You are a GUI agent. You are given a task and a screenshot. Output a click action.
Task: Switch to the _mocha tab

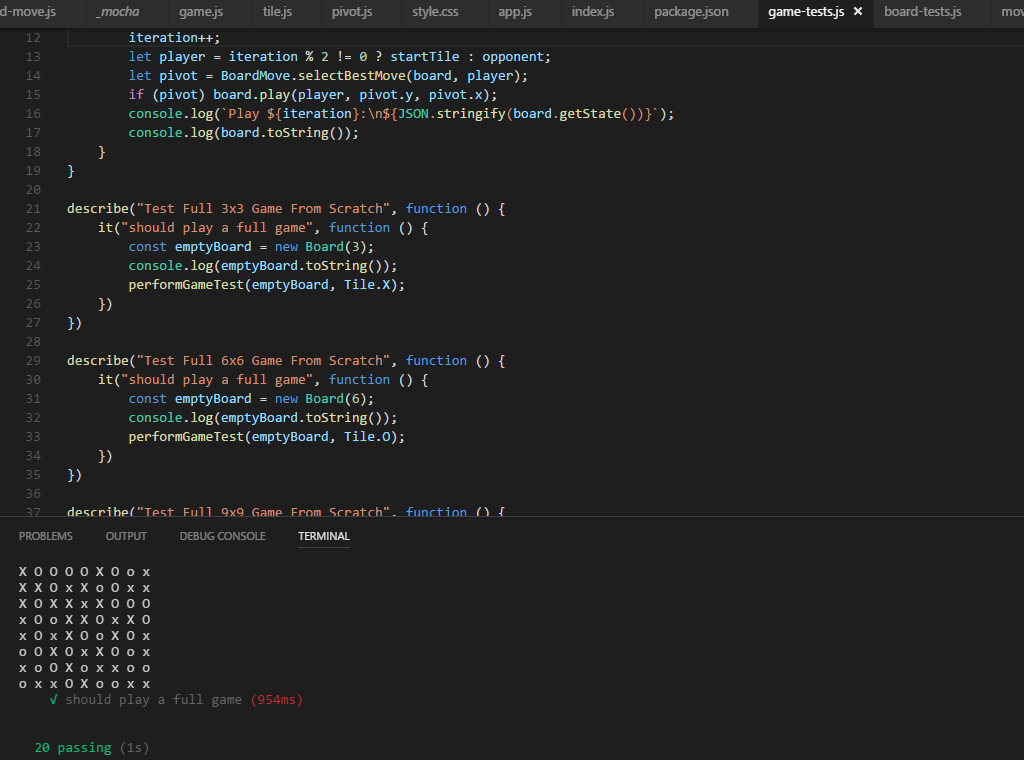(x=118, y=12)
